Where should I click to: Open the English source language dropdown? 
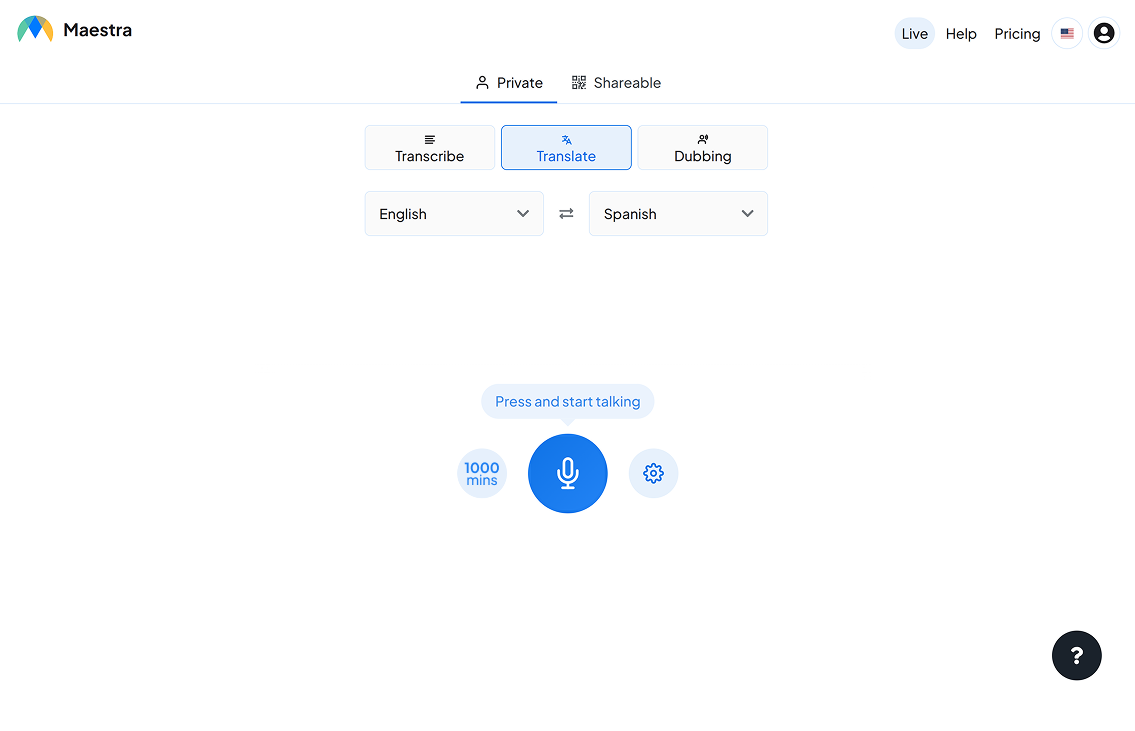click(x=454, y=213)
